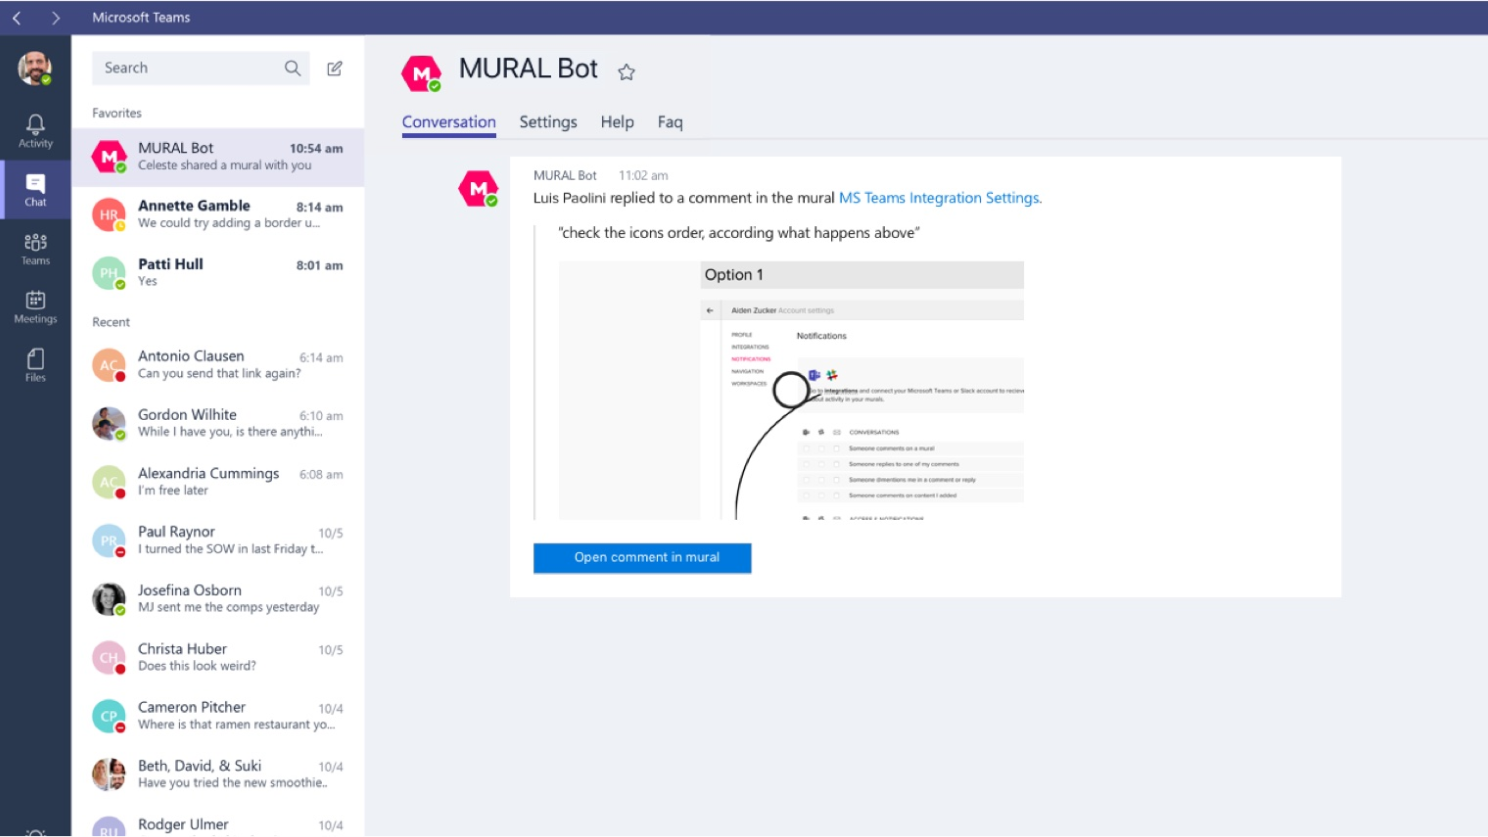Screen dimensions: 1488x837
Task: Open the chat with Antonio Clausen
Action: (x=218, y=365)
